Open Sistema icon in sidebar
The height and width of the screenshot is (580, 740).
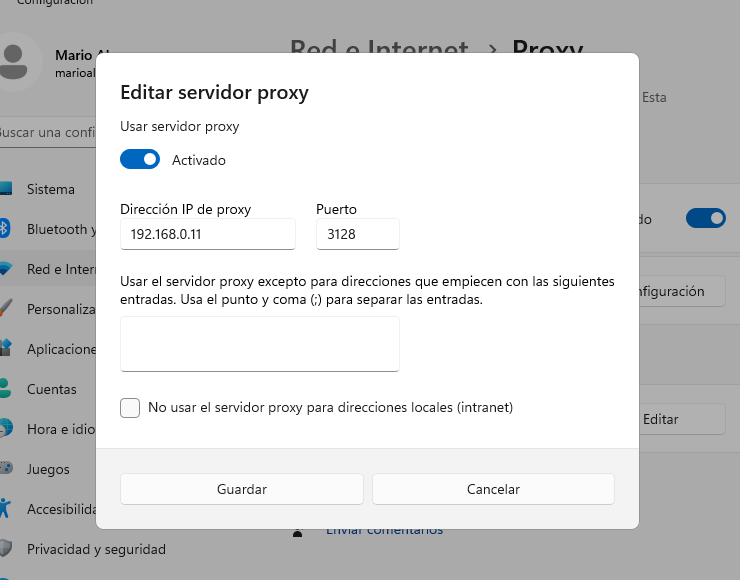point(5,189)
